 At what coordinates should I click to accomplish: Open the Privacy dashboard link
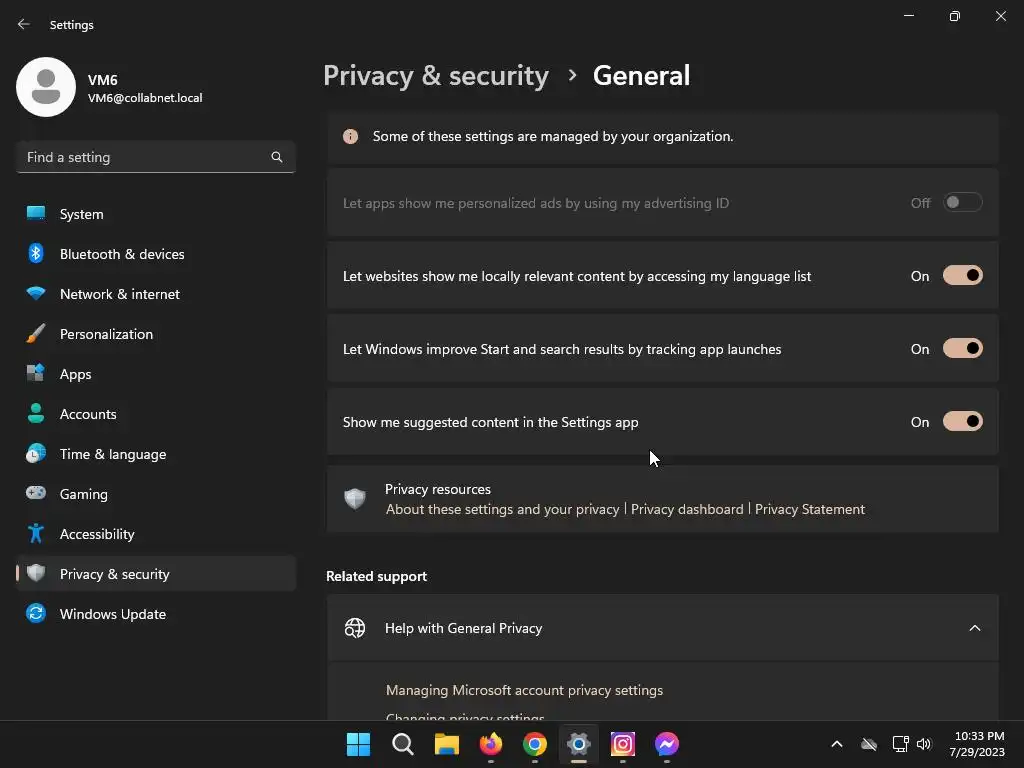click(x=687, y=509)
